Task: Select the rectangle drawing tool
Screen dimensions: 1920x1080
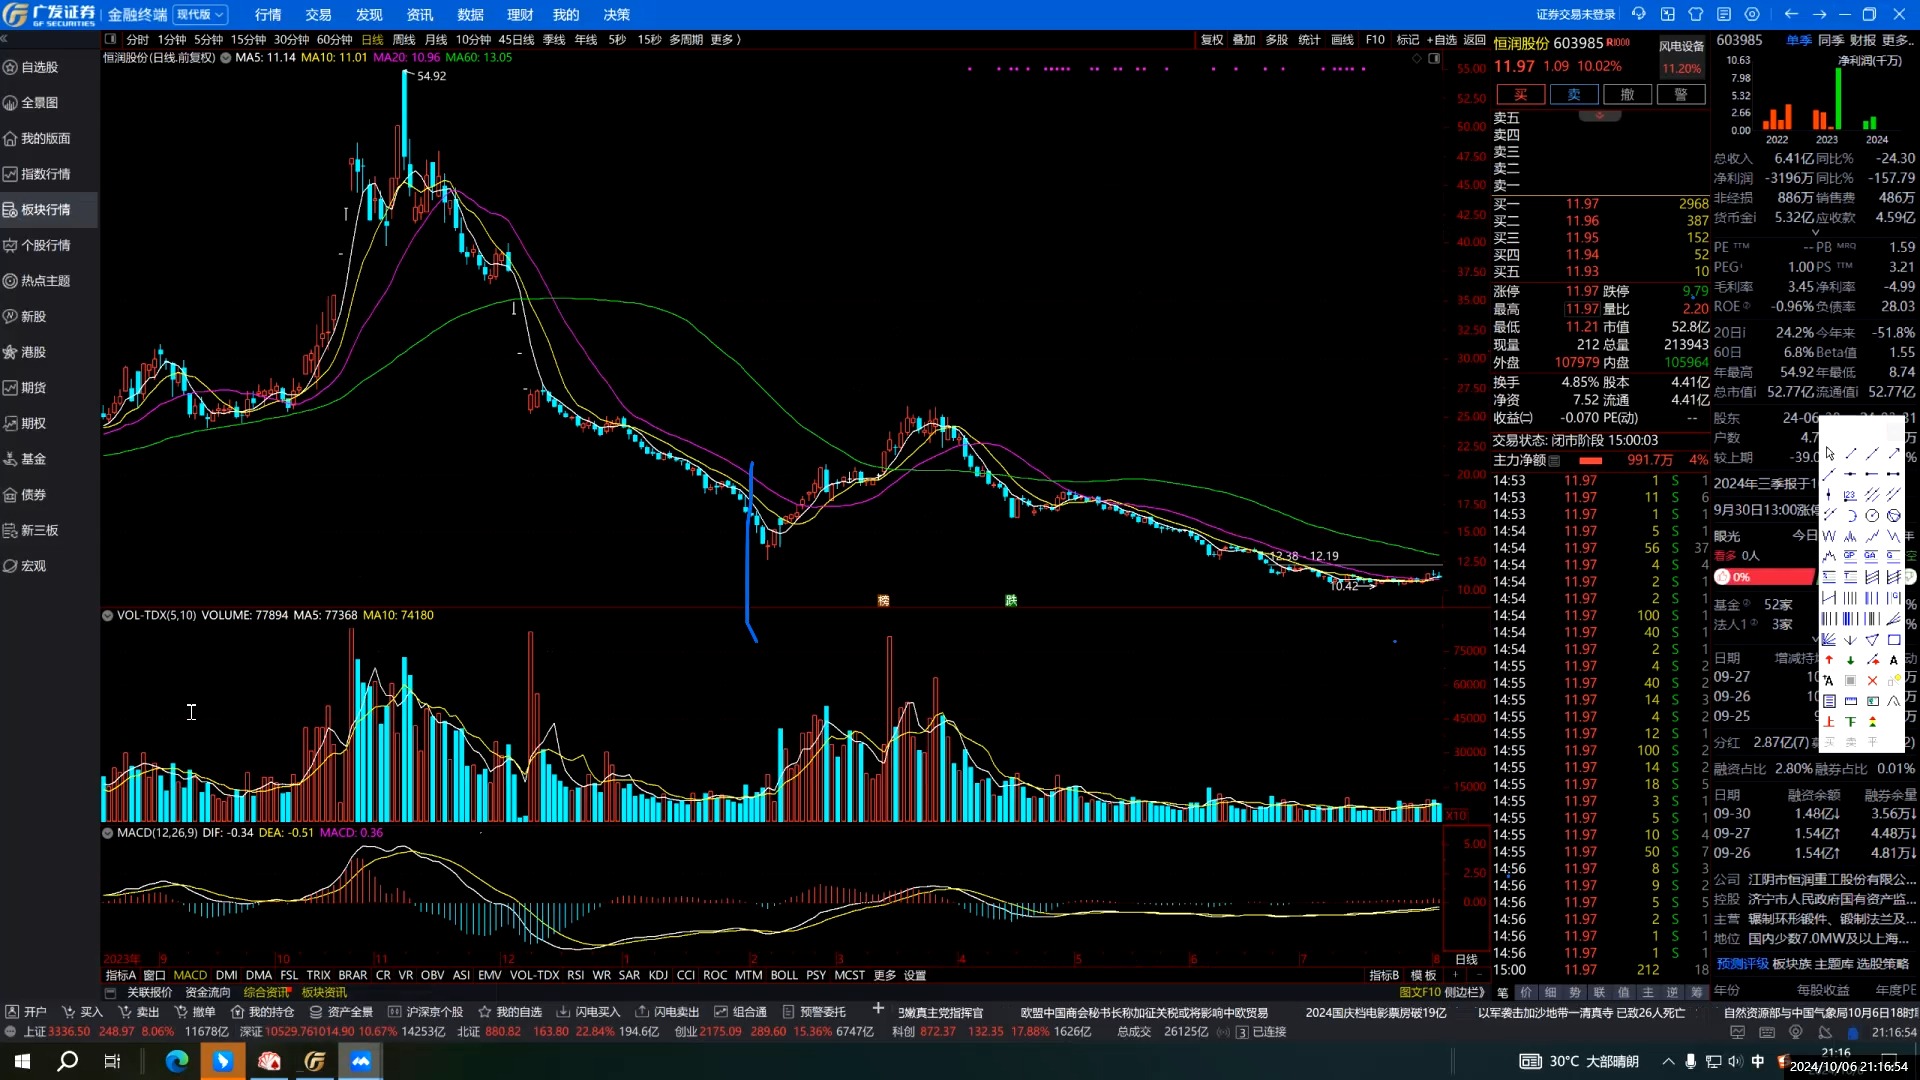Action: click(x=1893, y=639)
